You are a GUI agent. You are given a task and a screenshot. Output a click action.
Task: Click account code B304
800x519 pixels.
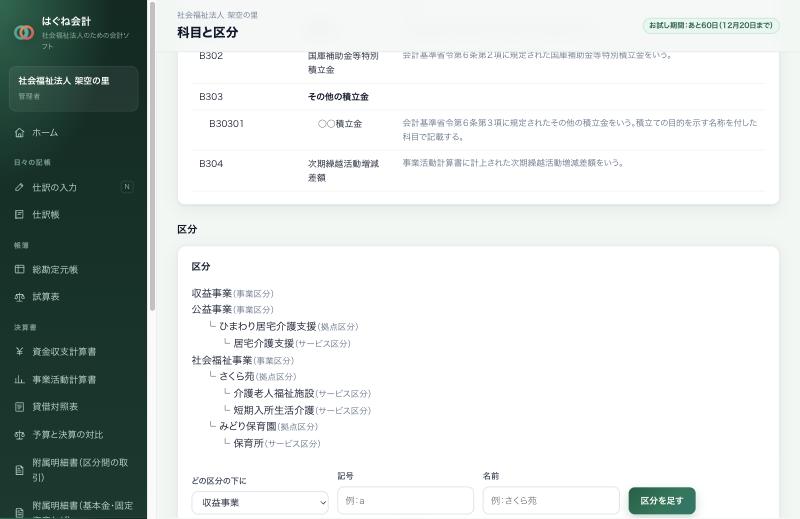pos(211,163)
